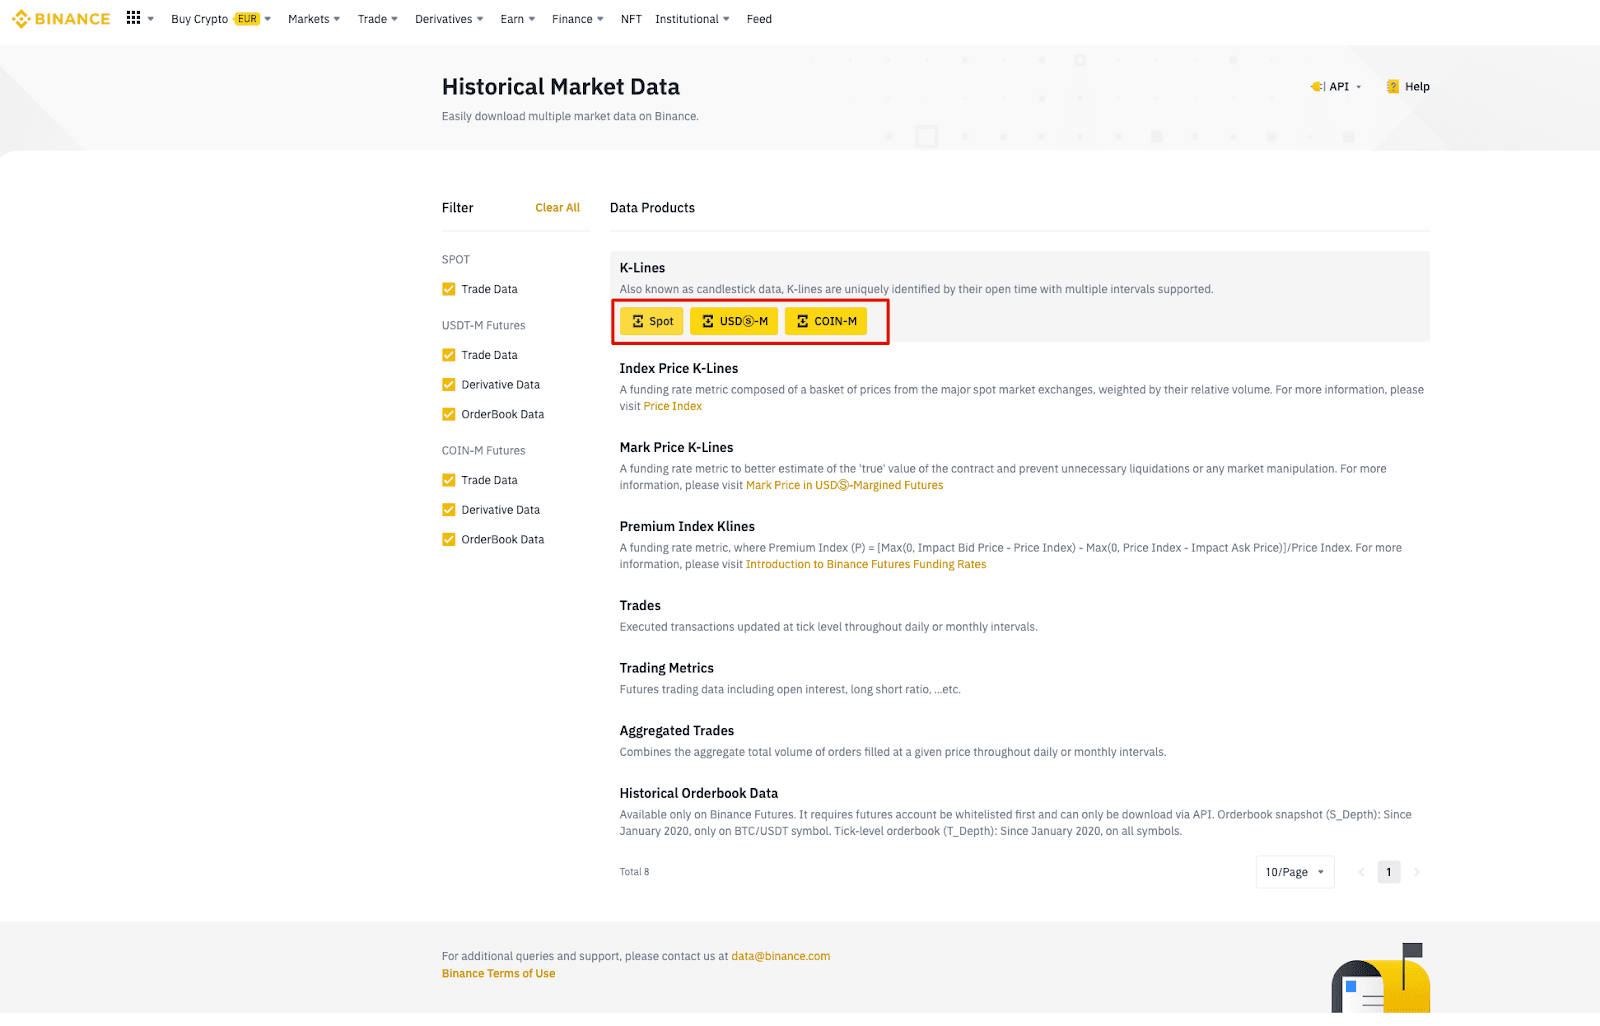
Task: Click the API plug icon
Action: [x=1317, y=87]
